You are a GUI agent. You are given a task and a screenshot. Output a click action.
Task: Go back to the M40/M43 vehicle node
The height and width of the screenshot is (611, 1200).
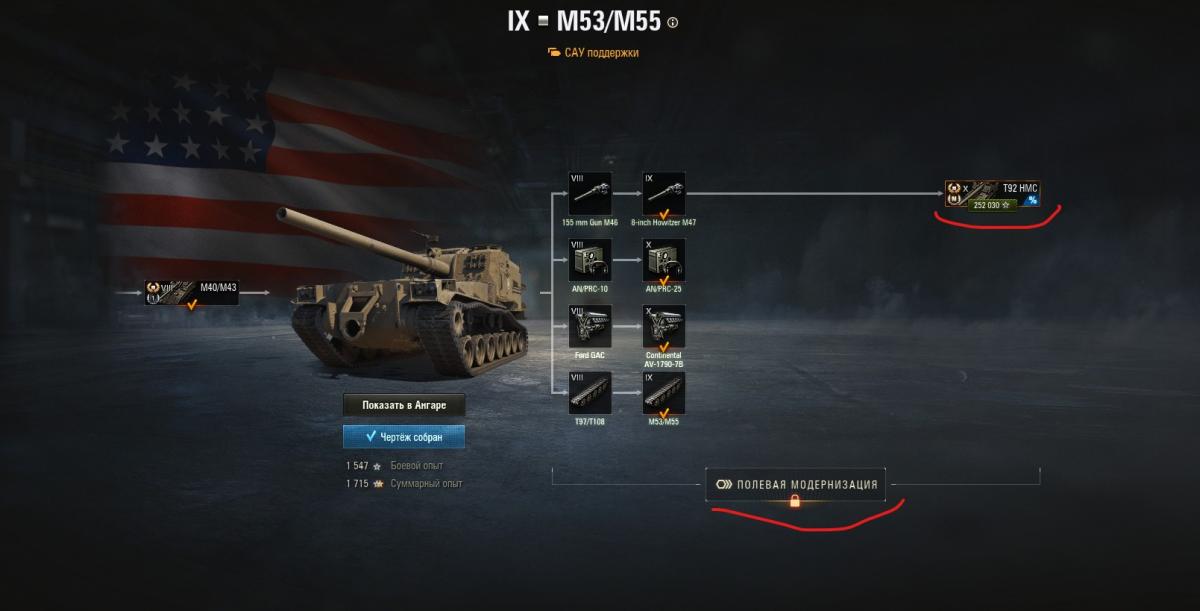click(192, 293)
